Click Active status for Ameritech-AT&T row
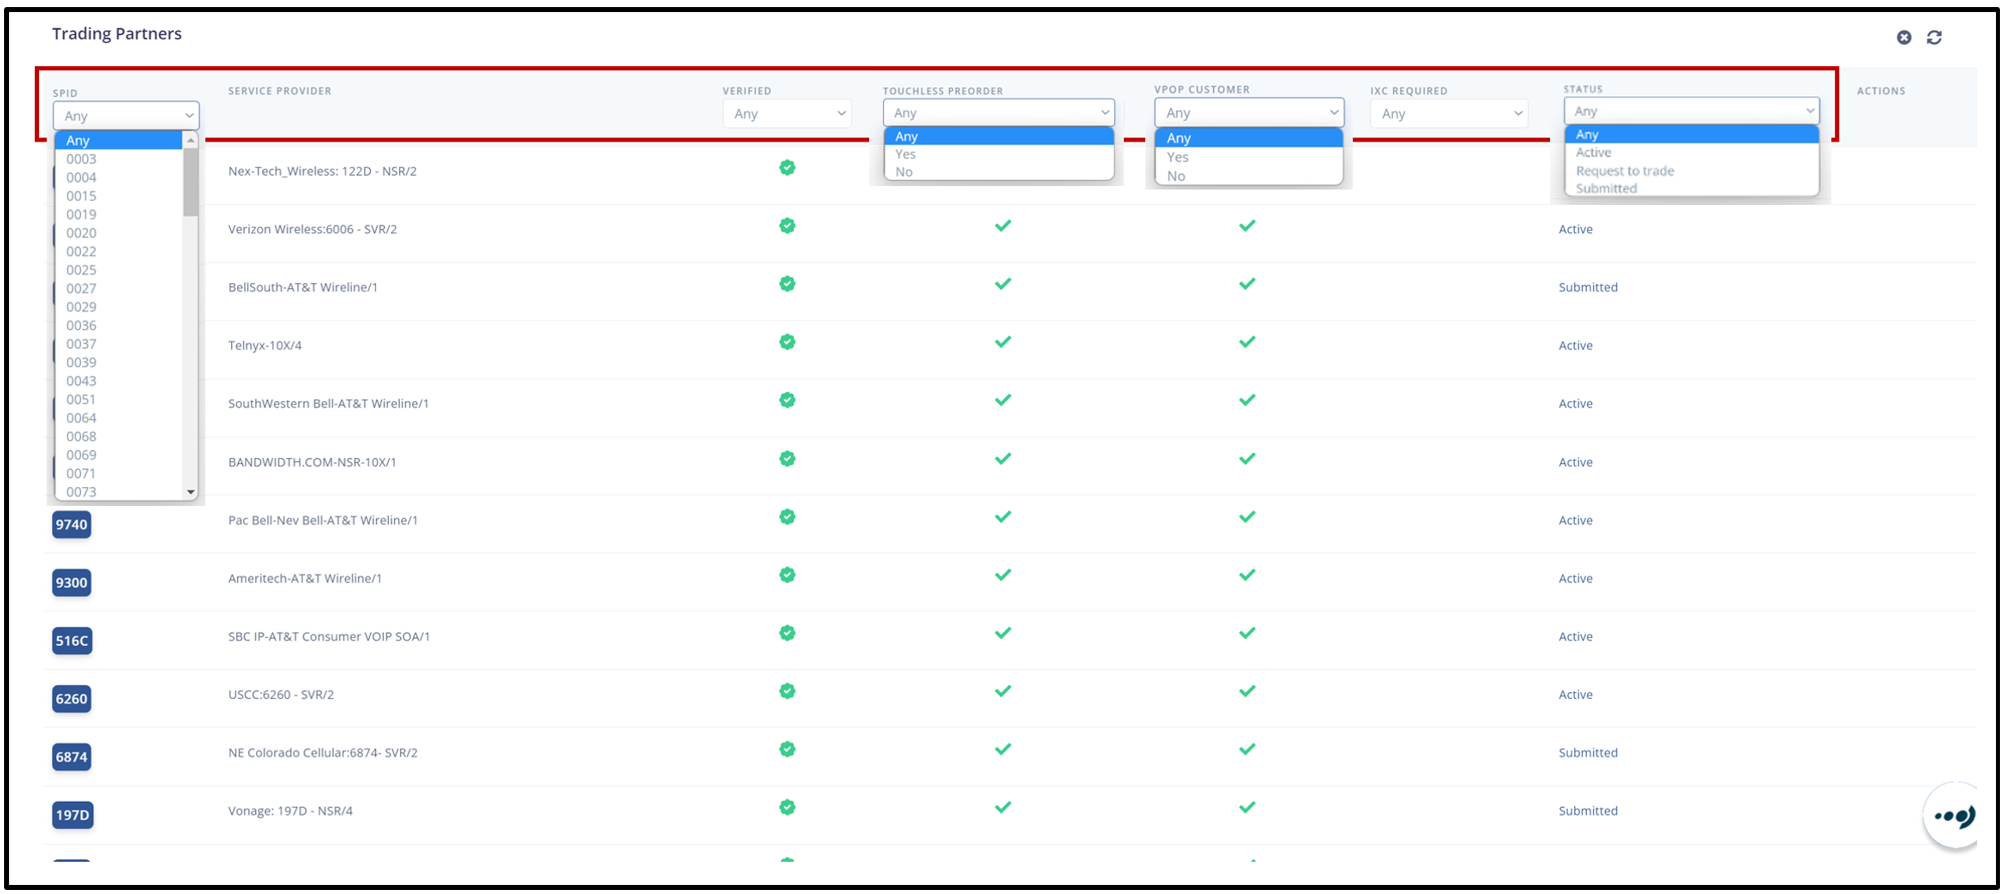 pyautogui.click(x=1575, y=578)
